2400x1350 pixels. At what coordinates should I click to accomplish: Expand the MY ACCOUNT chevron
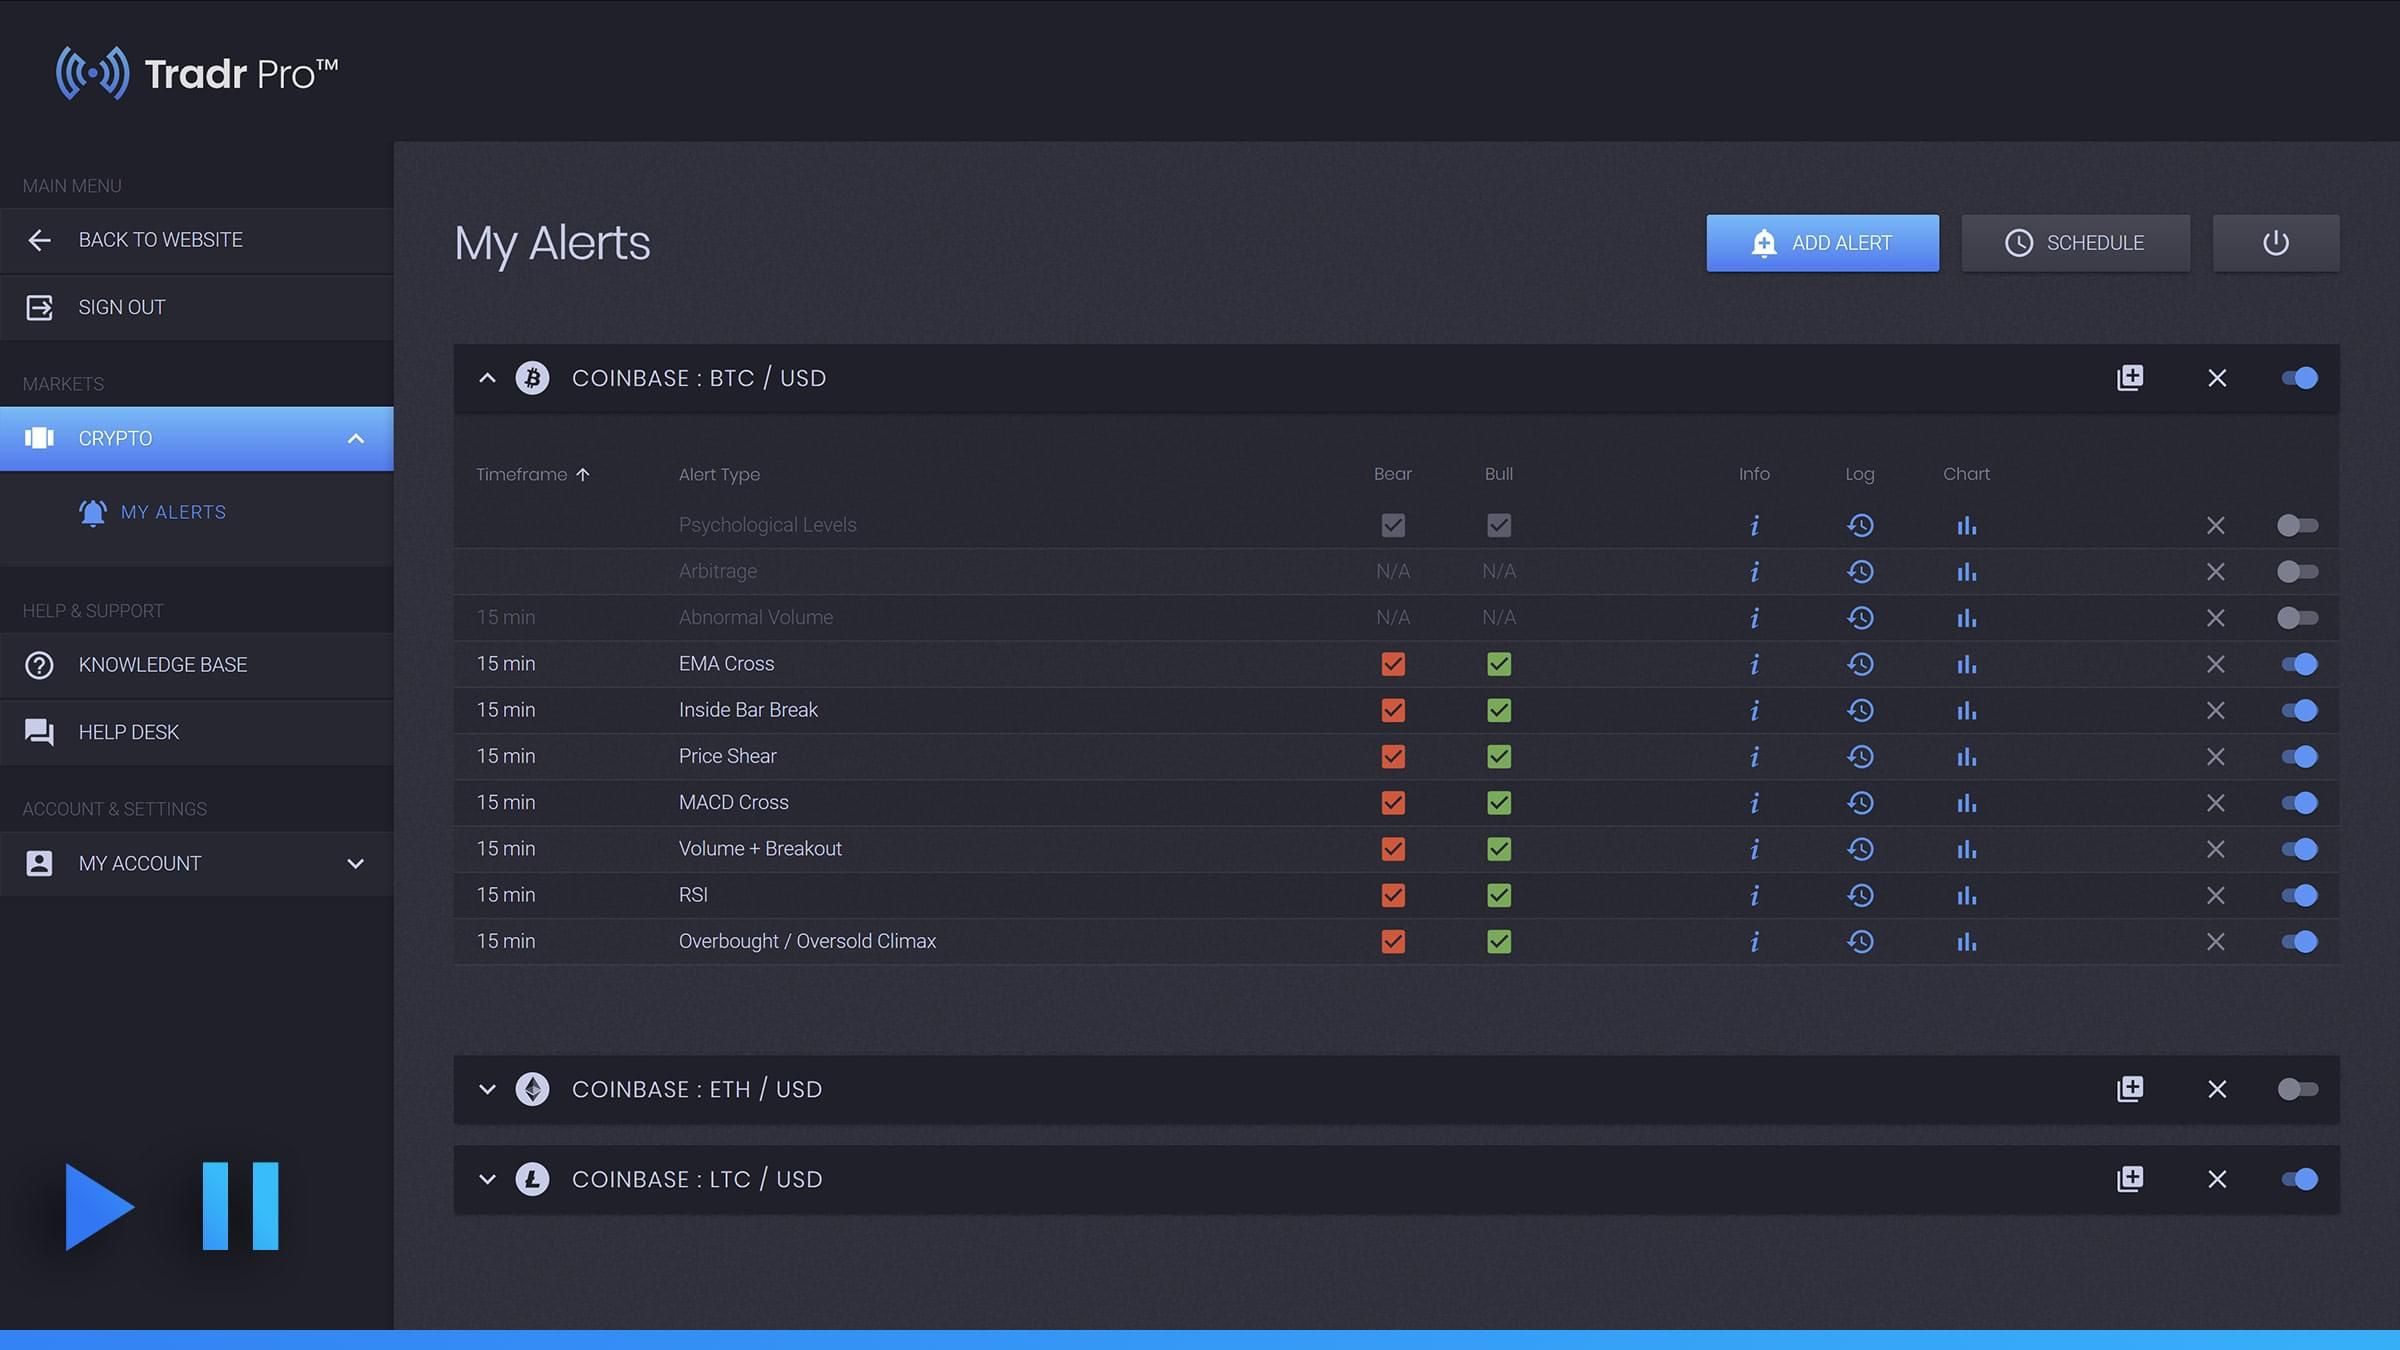pos(355,864)
